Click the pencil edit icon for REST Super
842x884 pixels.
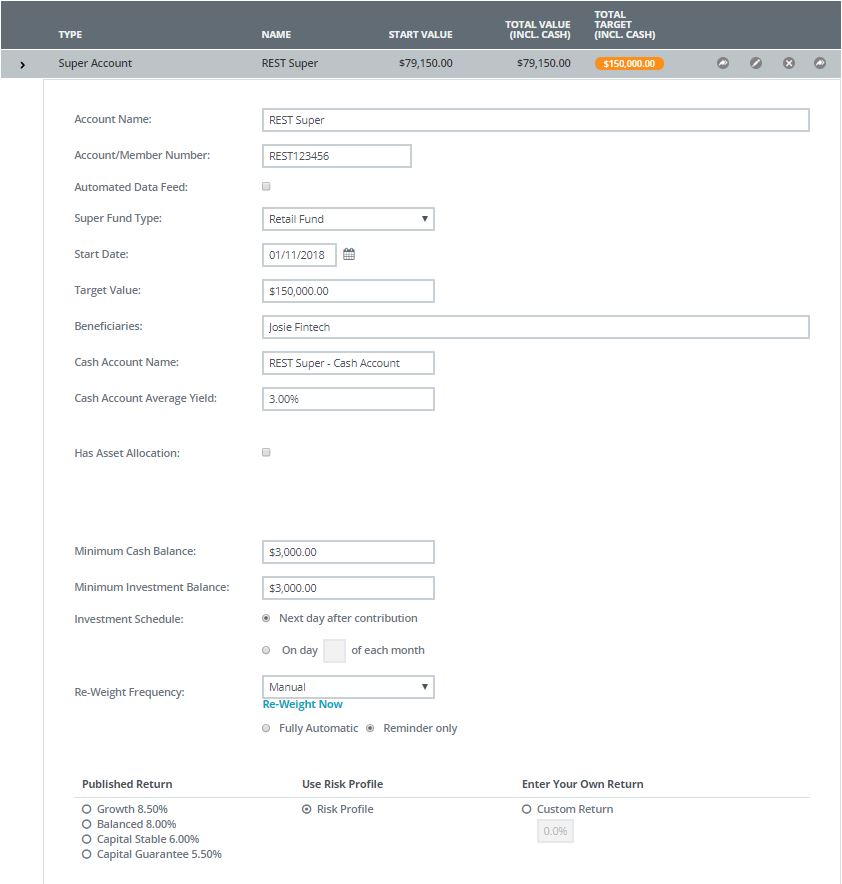756,63
